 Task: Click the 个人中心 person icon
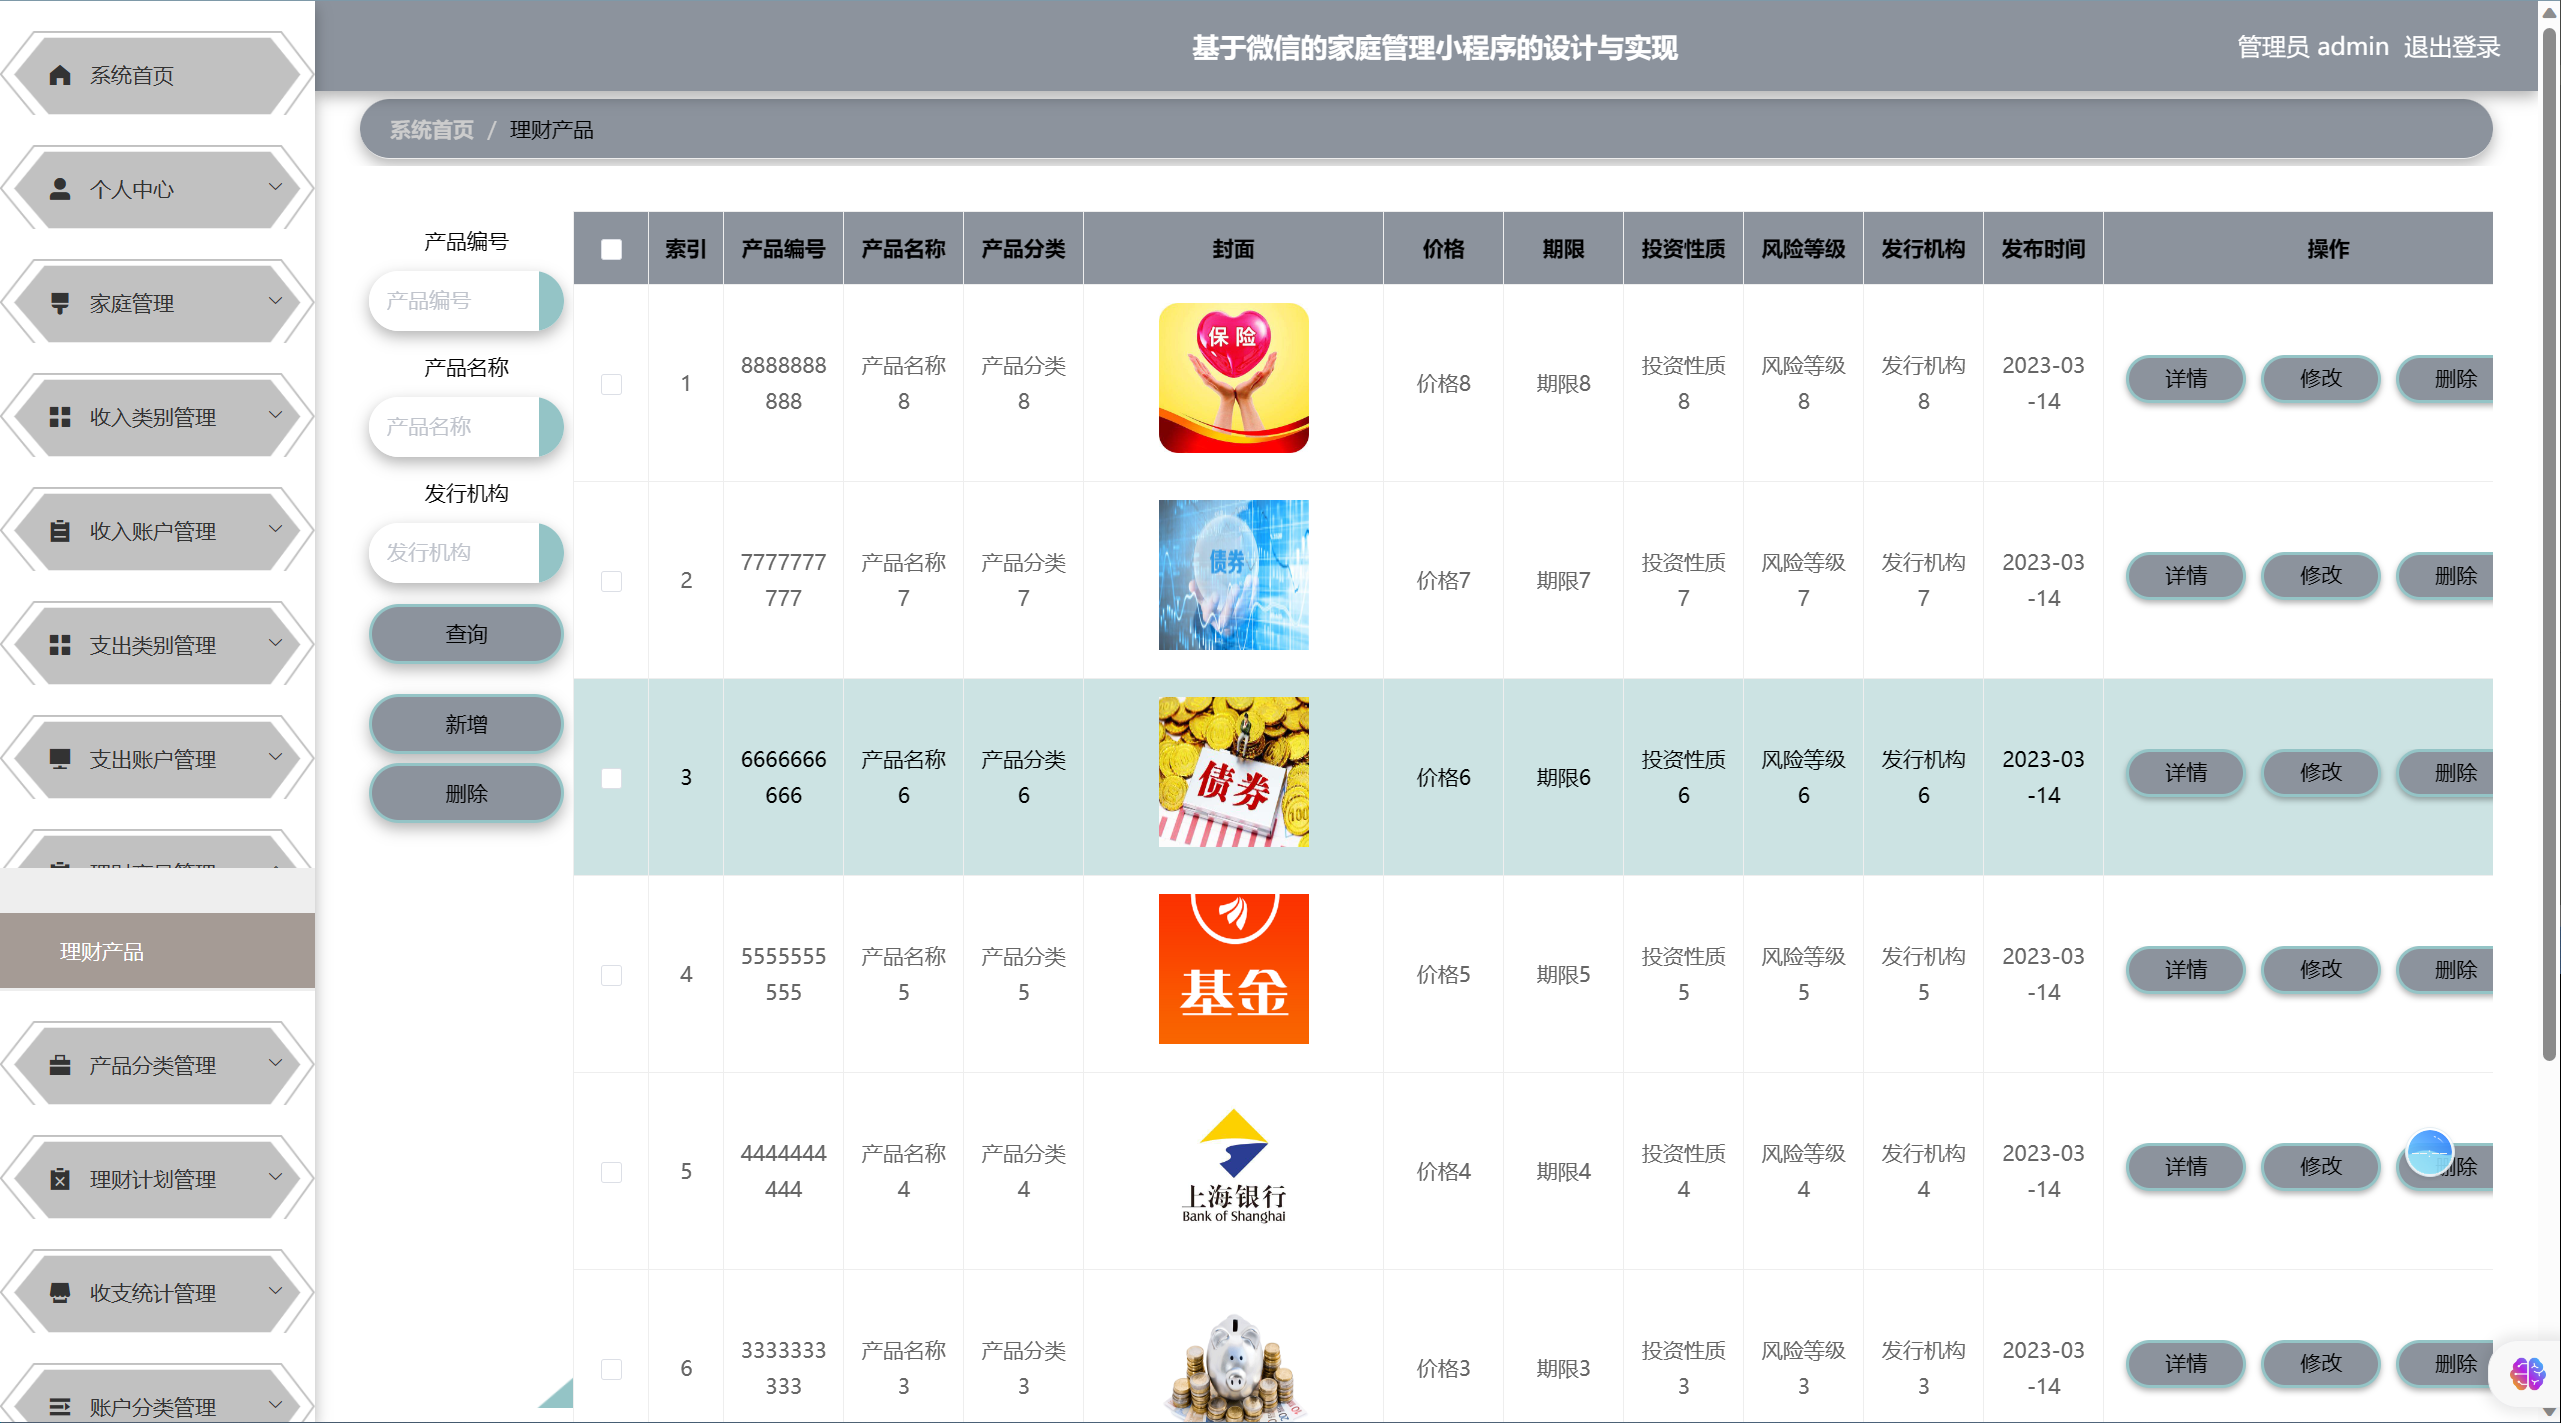[58, 188]
